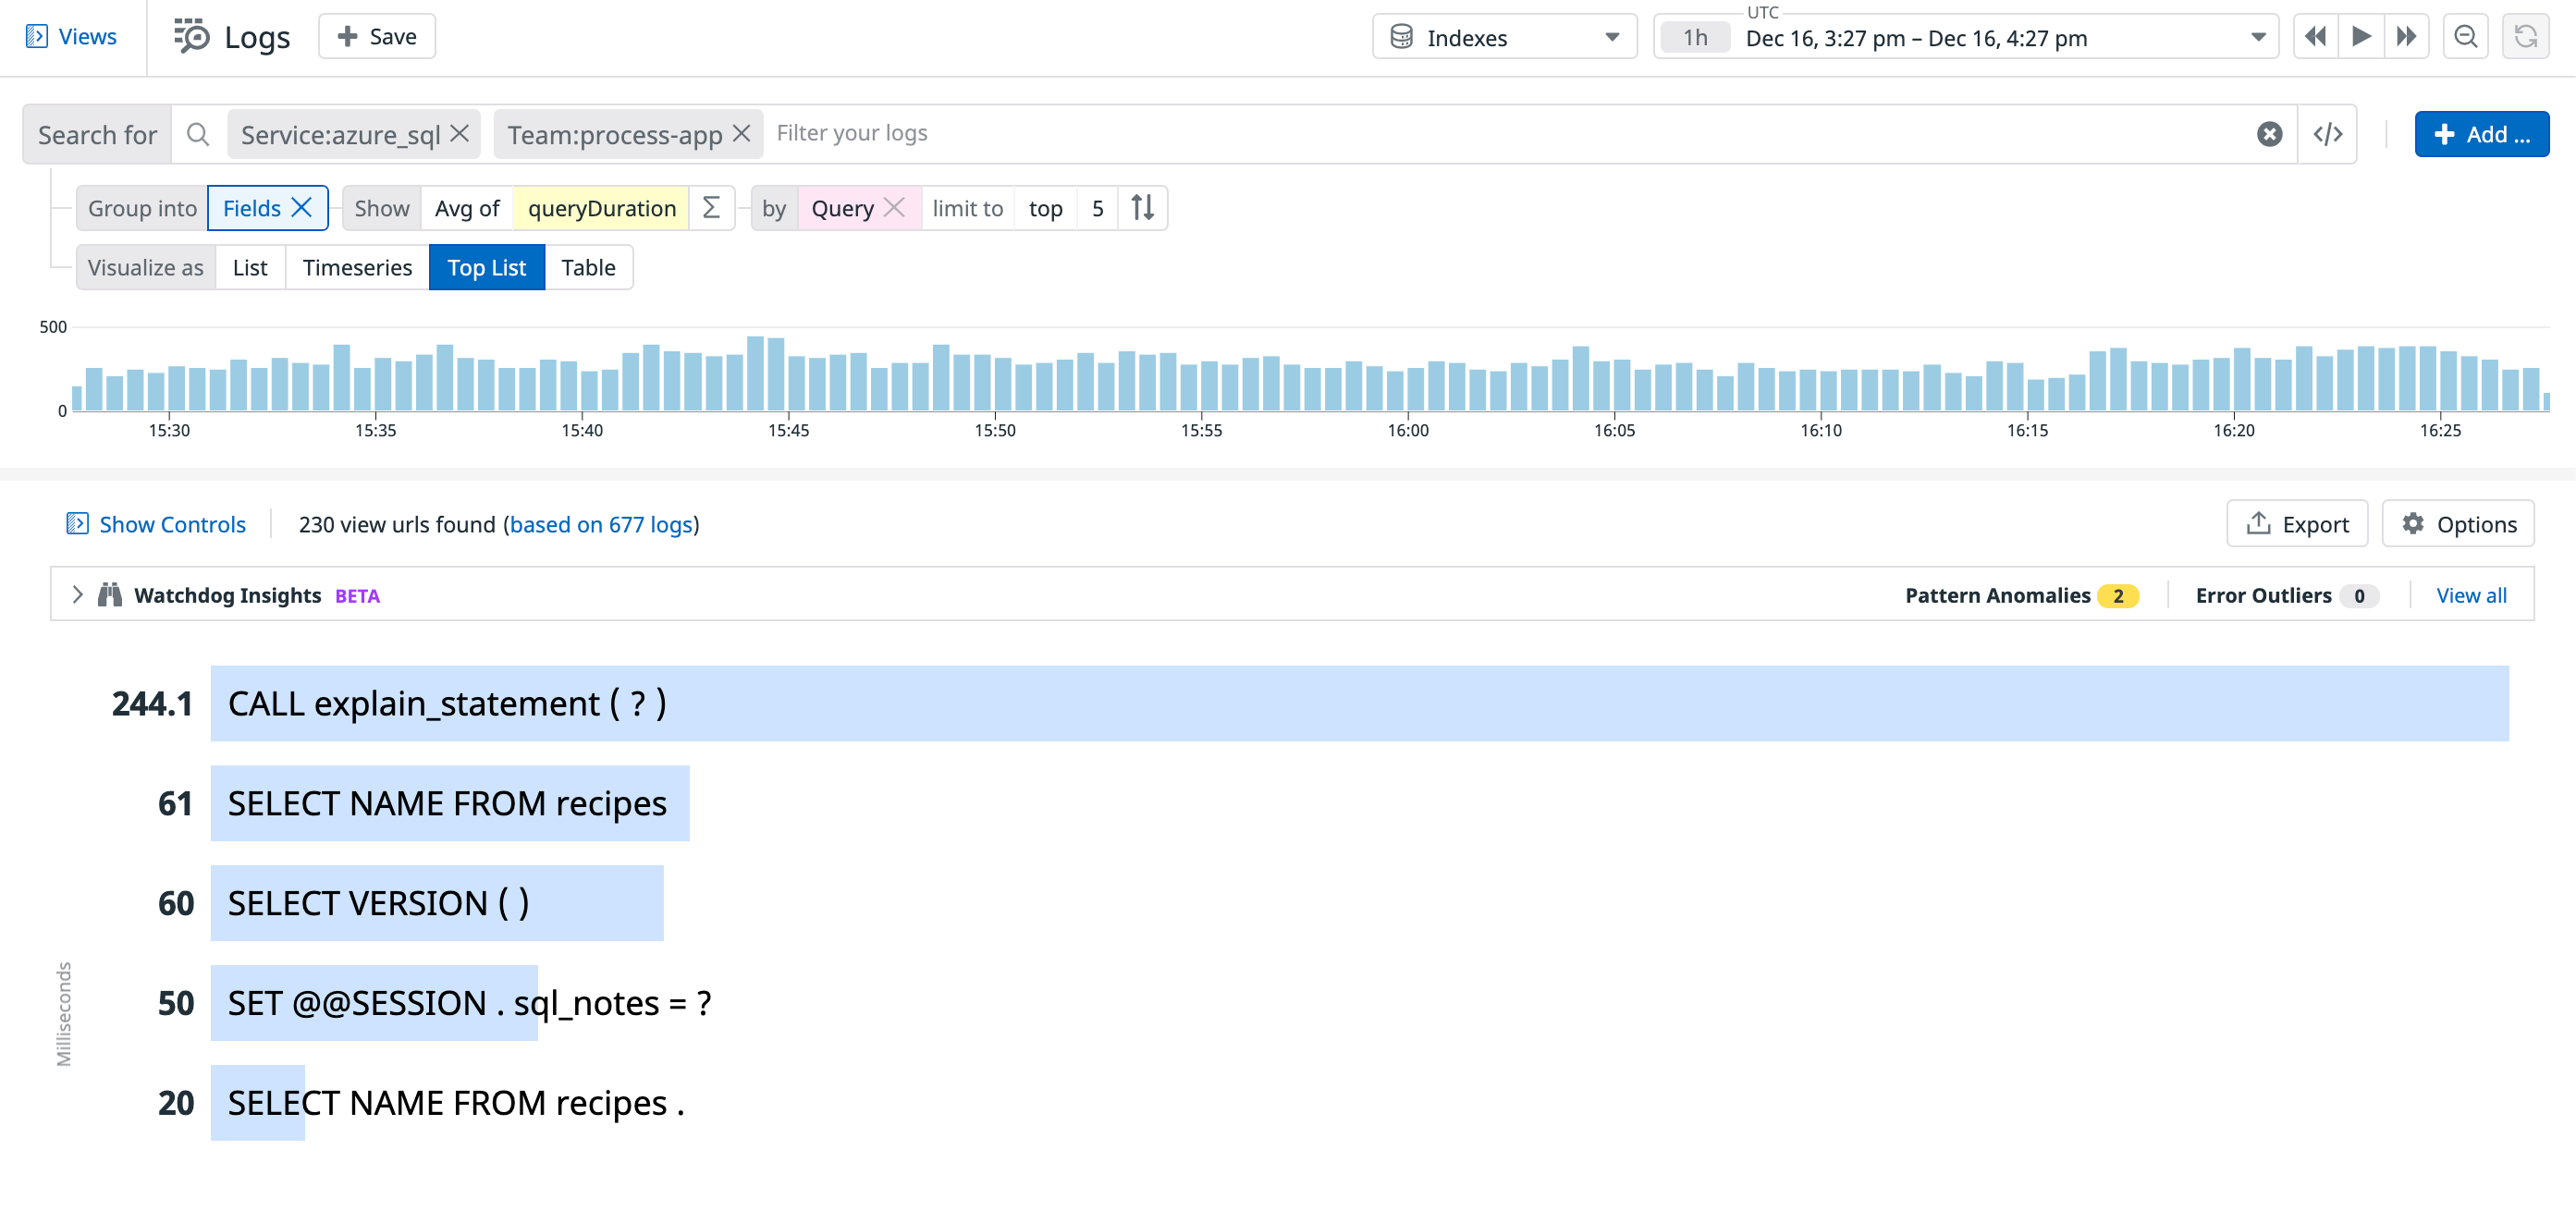
Task: Select the Logs dog icon
Action: pos(190,35)
